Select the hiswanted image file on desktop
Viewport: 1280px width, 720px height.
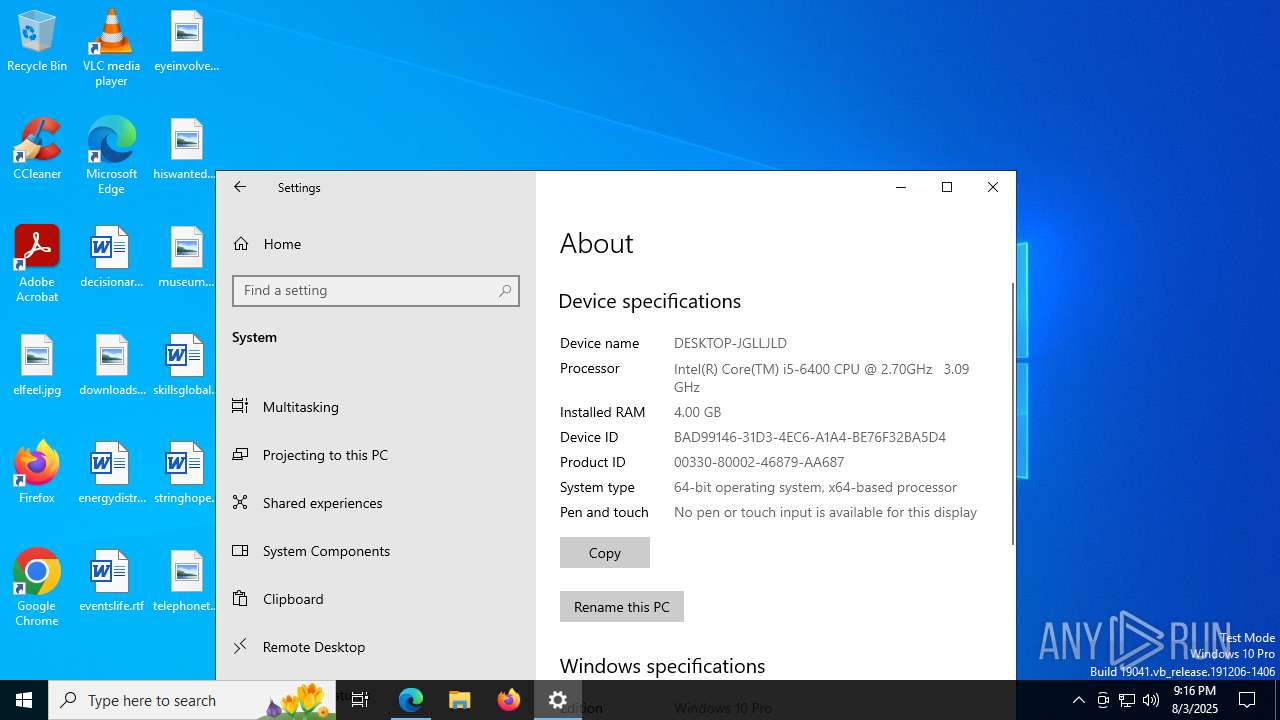(186, 149)
